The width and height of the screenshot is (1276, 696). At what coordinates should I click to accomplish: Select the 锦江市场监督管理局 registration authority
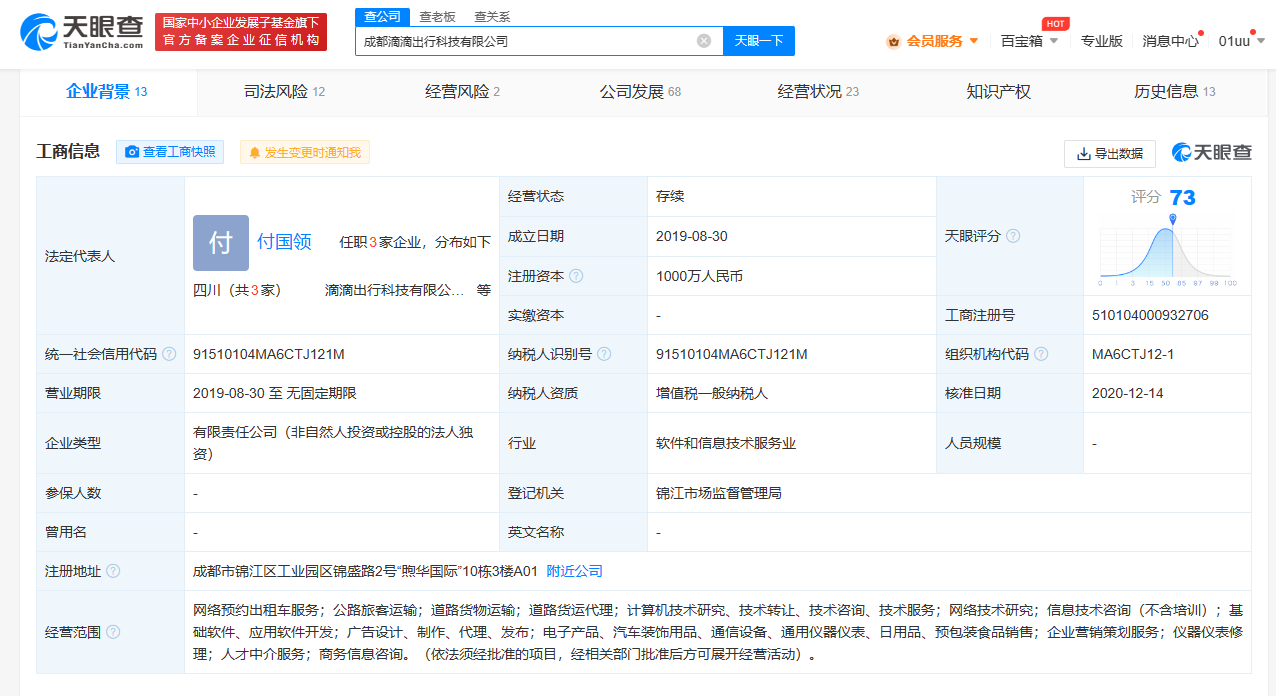pyautogui.click(x=719, y=493)
